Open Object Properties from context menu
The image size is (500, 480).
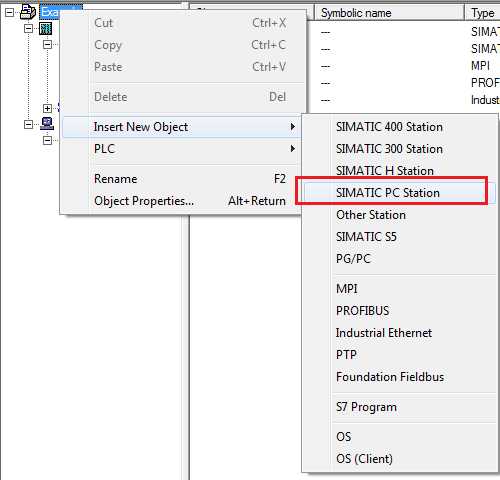(182, 201)
